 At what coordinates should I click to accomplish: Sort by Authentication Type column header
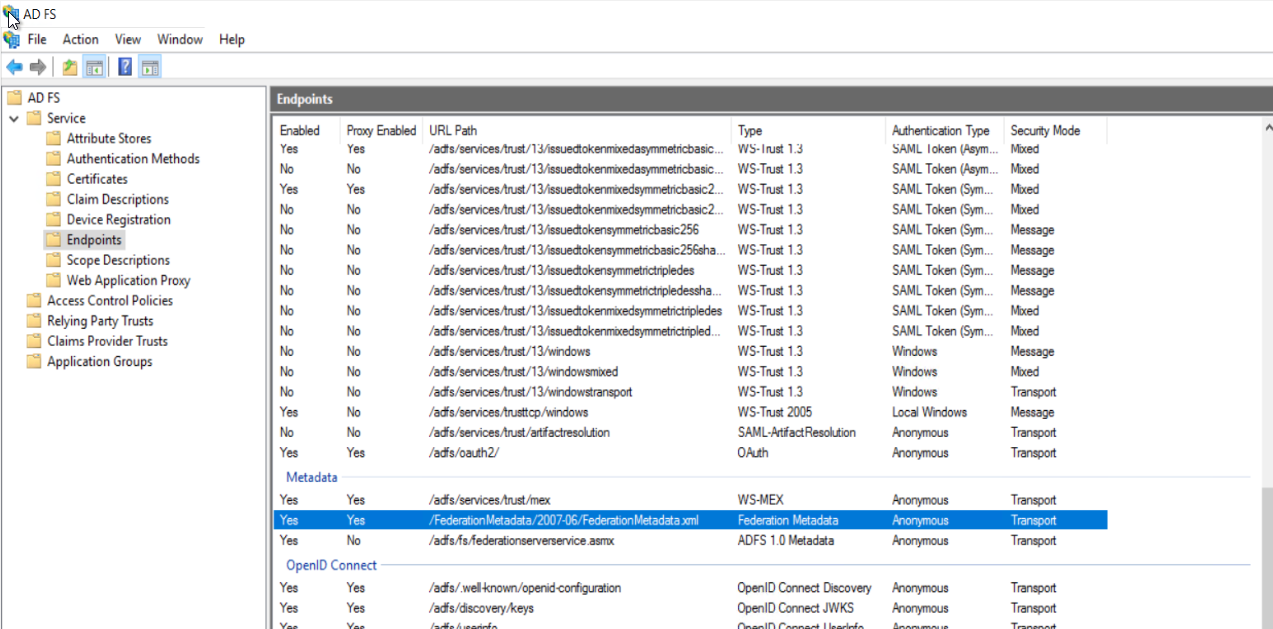(x=945, y=130)
